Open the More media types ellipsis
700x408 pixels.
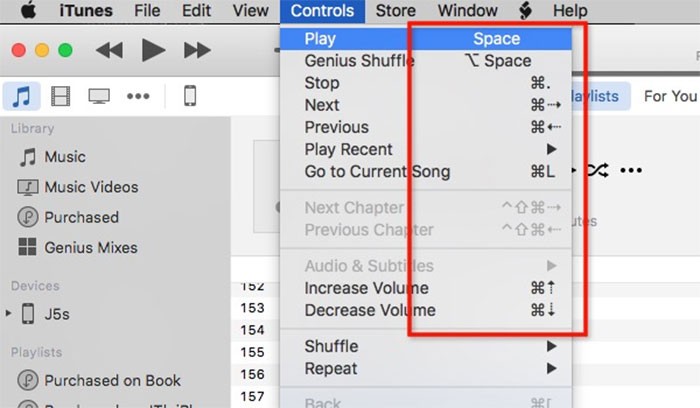137,96
